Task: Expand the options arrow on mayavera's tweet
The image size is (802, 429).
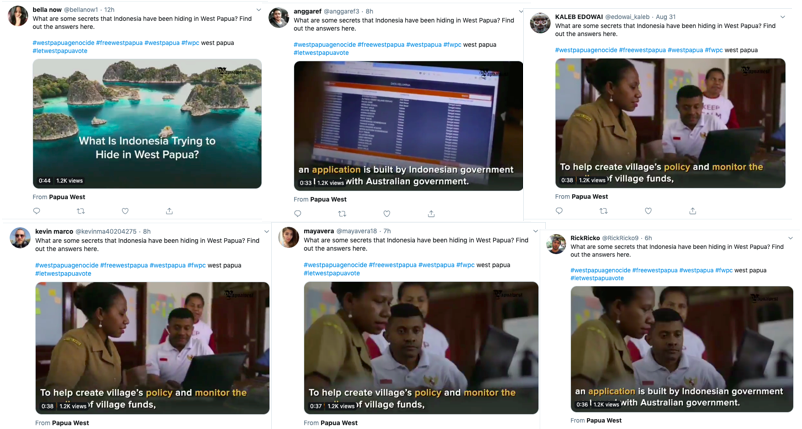Action: coord(536,231)
